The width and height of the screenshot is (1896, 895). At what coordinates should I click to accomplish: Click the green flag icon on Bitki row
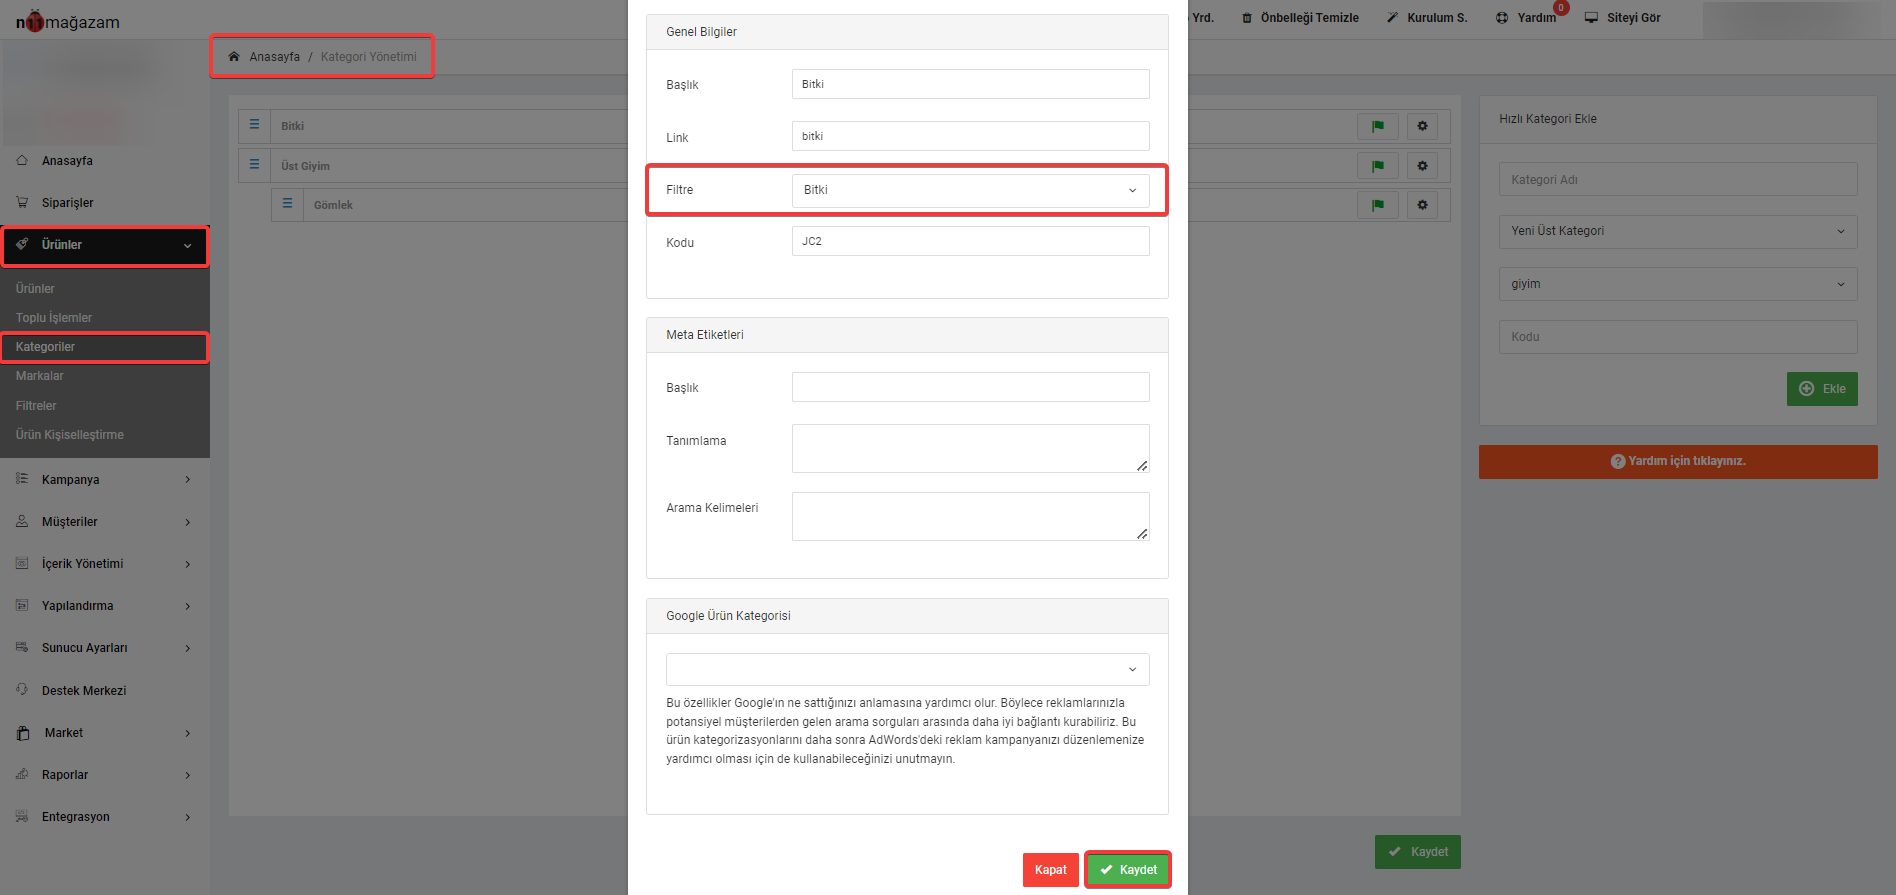[x=1378, y=126]
